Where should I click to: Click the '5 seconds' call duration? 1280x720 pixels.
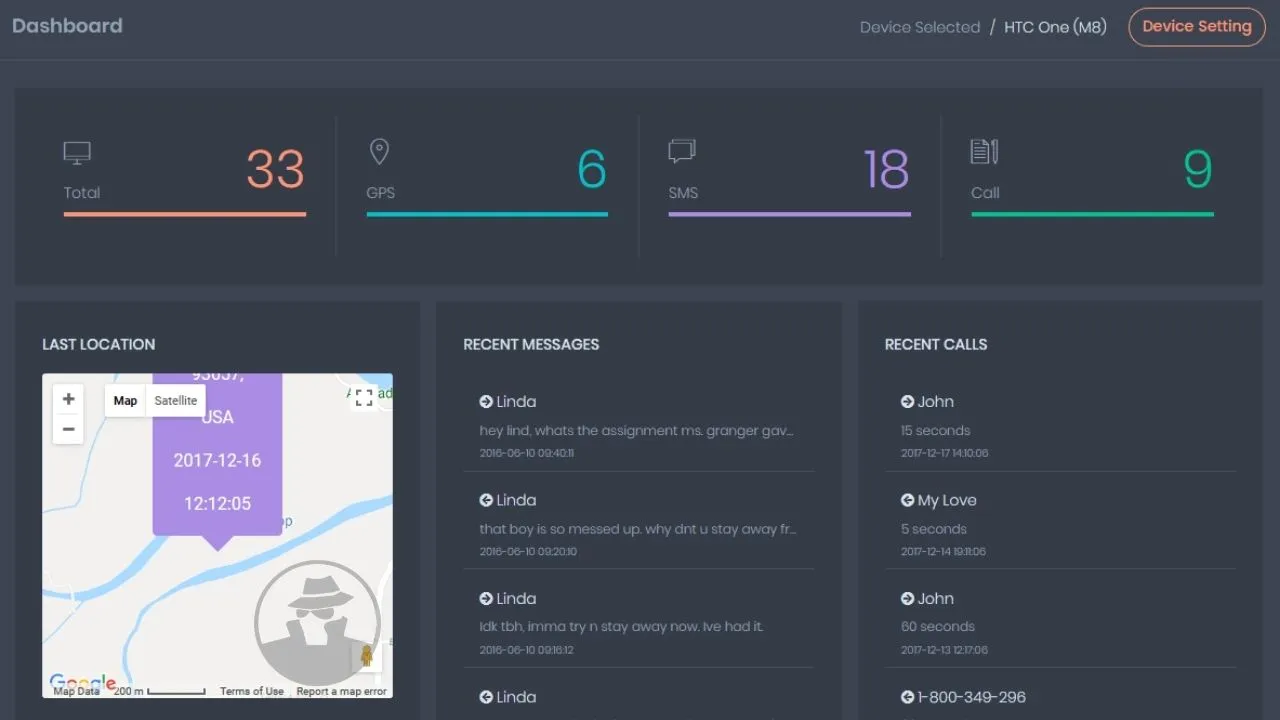(x=933, y=529)
